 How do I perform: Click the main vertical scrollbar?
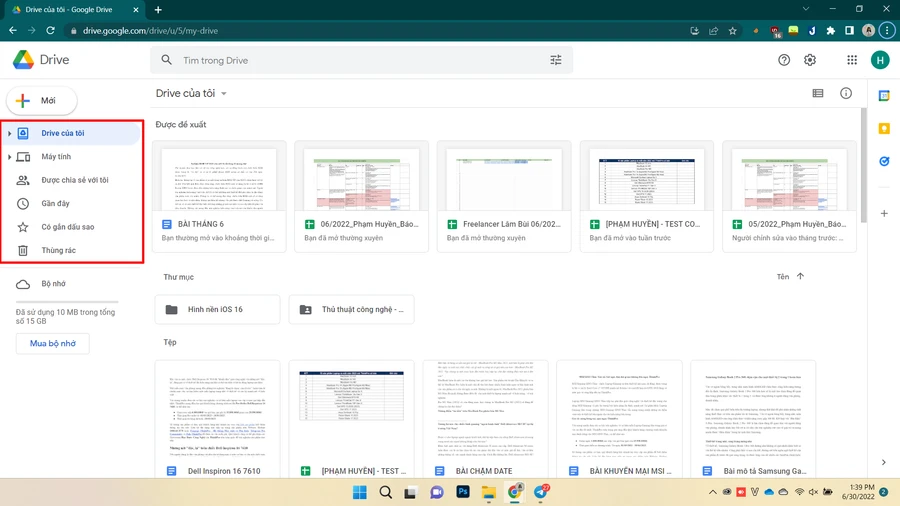tap(863, 166)
